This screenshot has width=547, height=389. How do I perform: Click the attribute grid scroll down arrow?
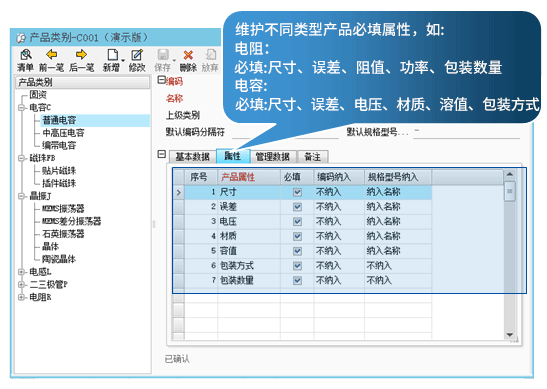[510, 335]
